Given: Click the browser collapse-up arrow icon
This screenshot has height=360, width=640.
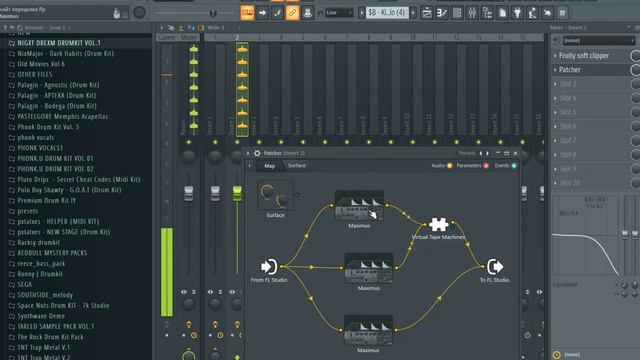Looking at the screenshot, I should 5,28.
